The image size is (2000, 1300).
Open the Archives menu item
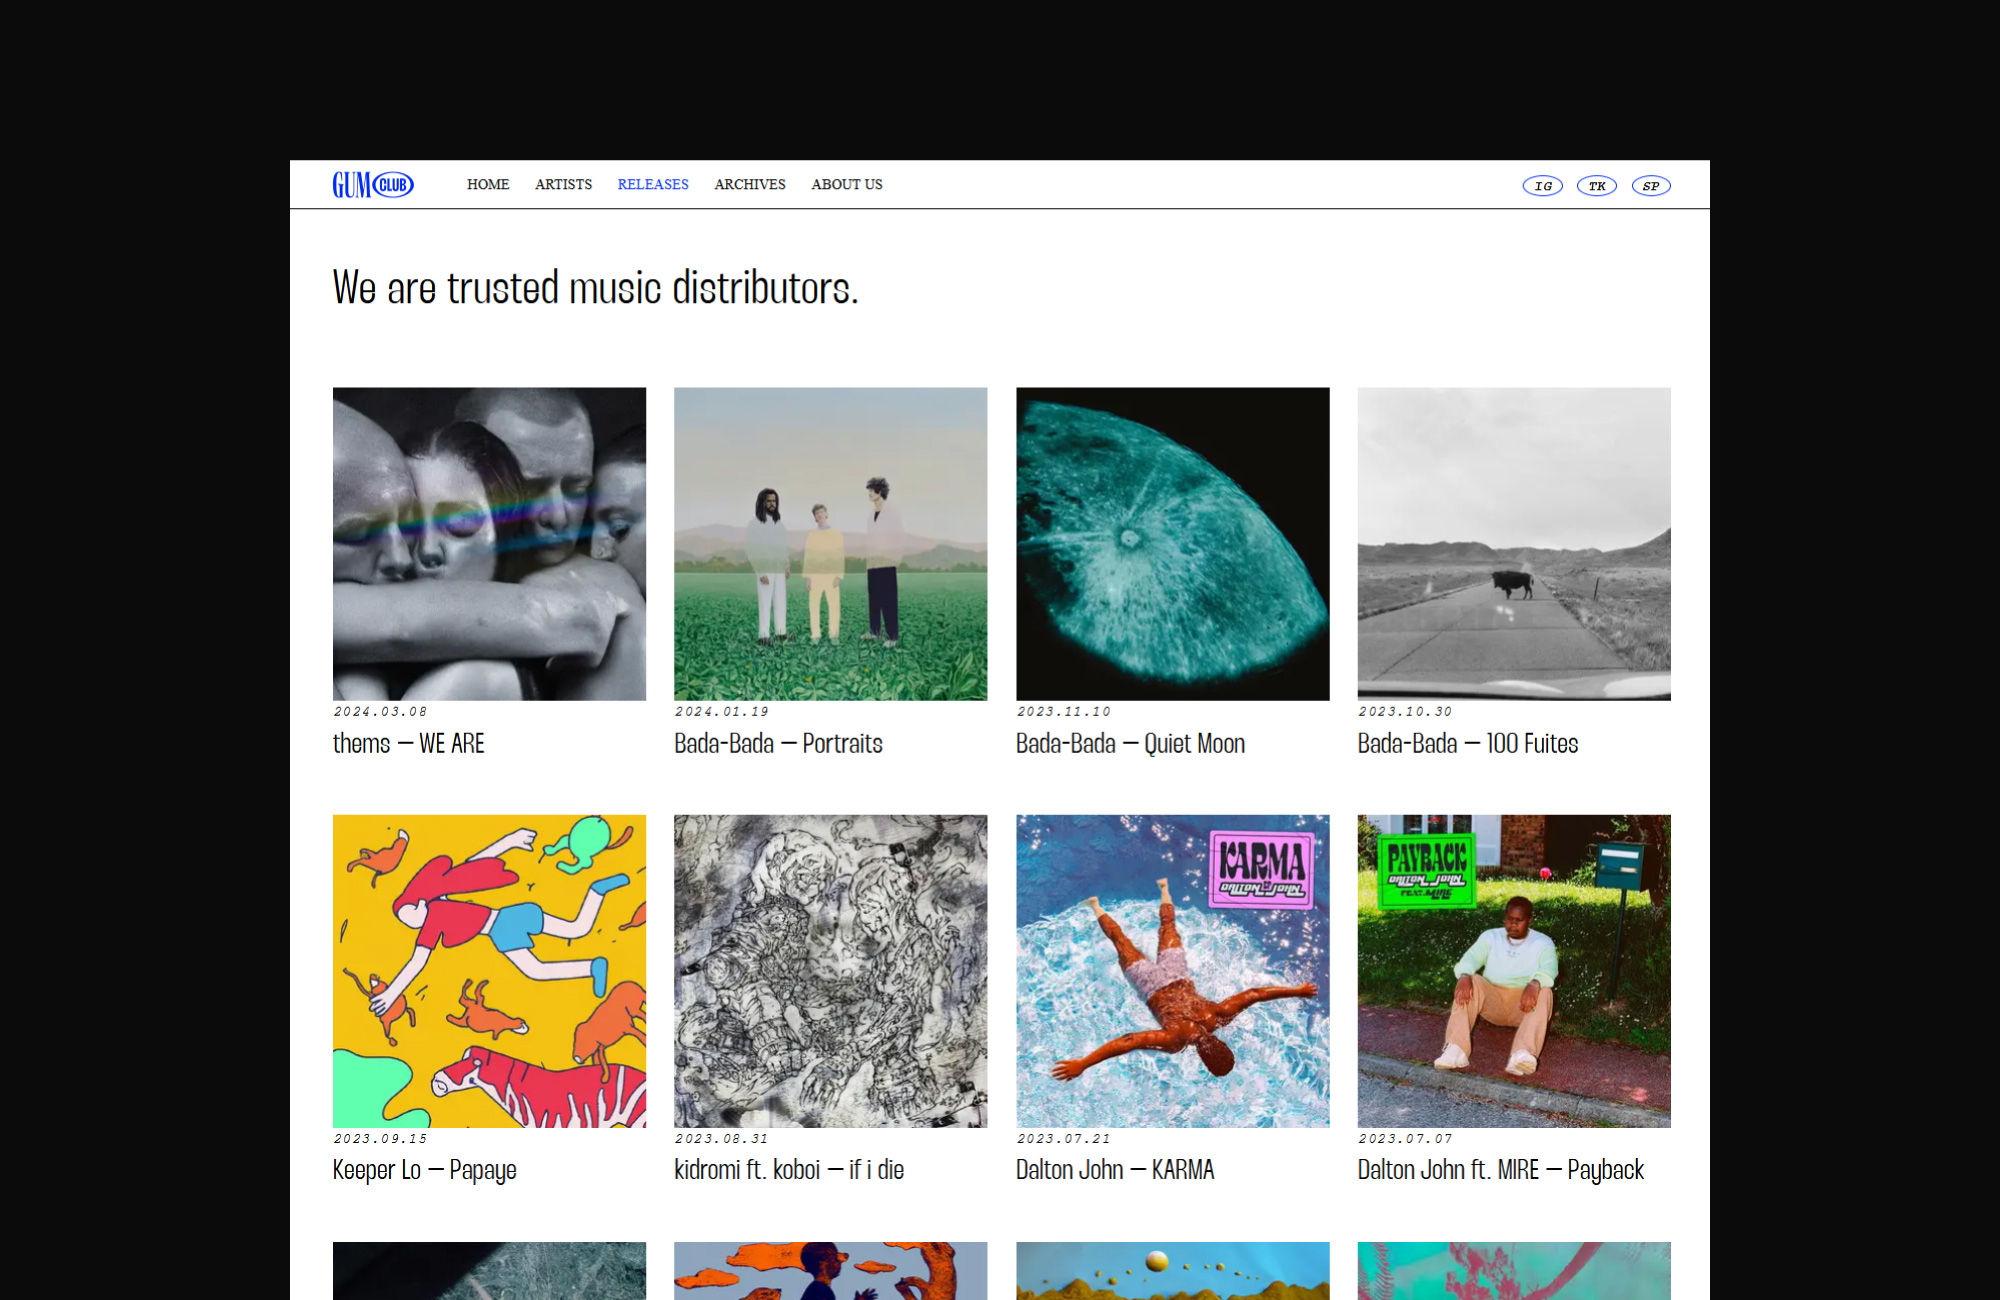(x=749, y=185)
